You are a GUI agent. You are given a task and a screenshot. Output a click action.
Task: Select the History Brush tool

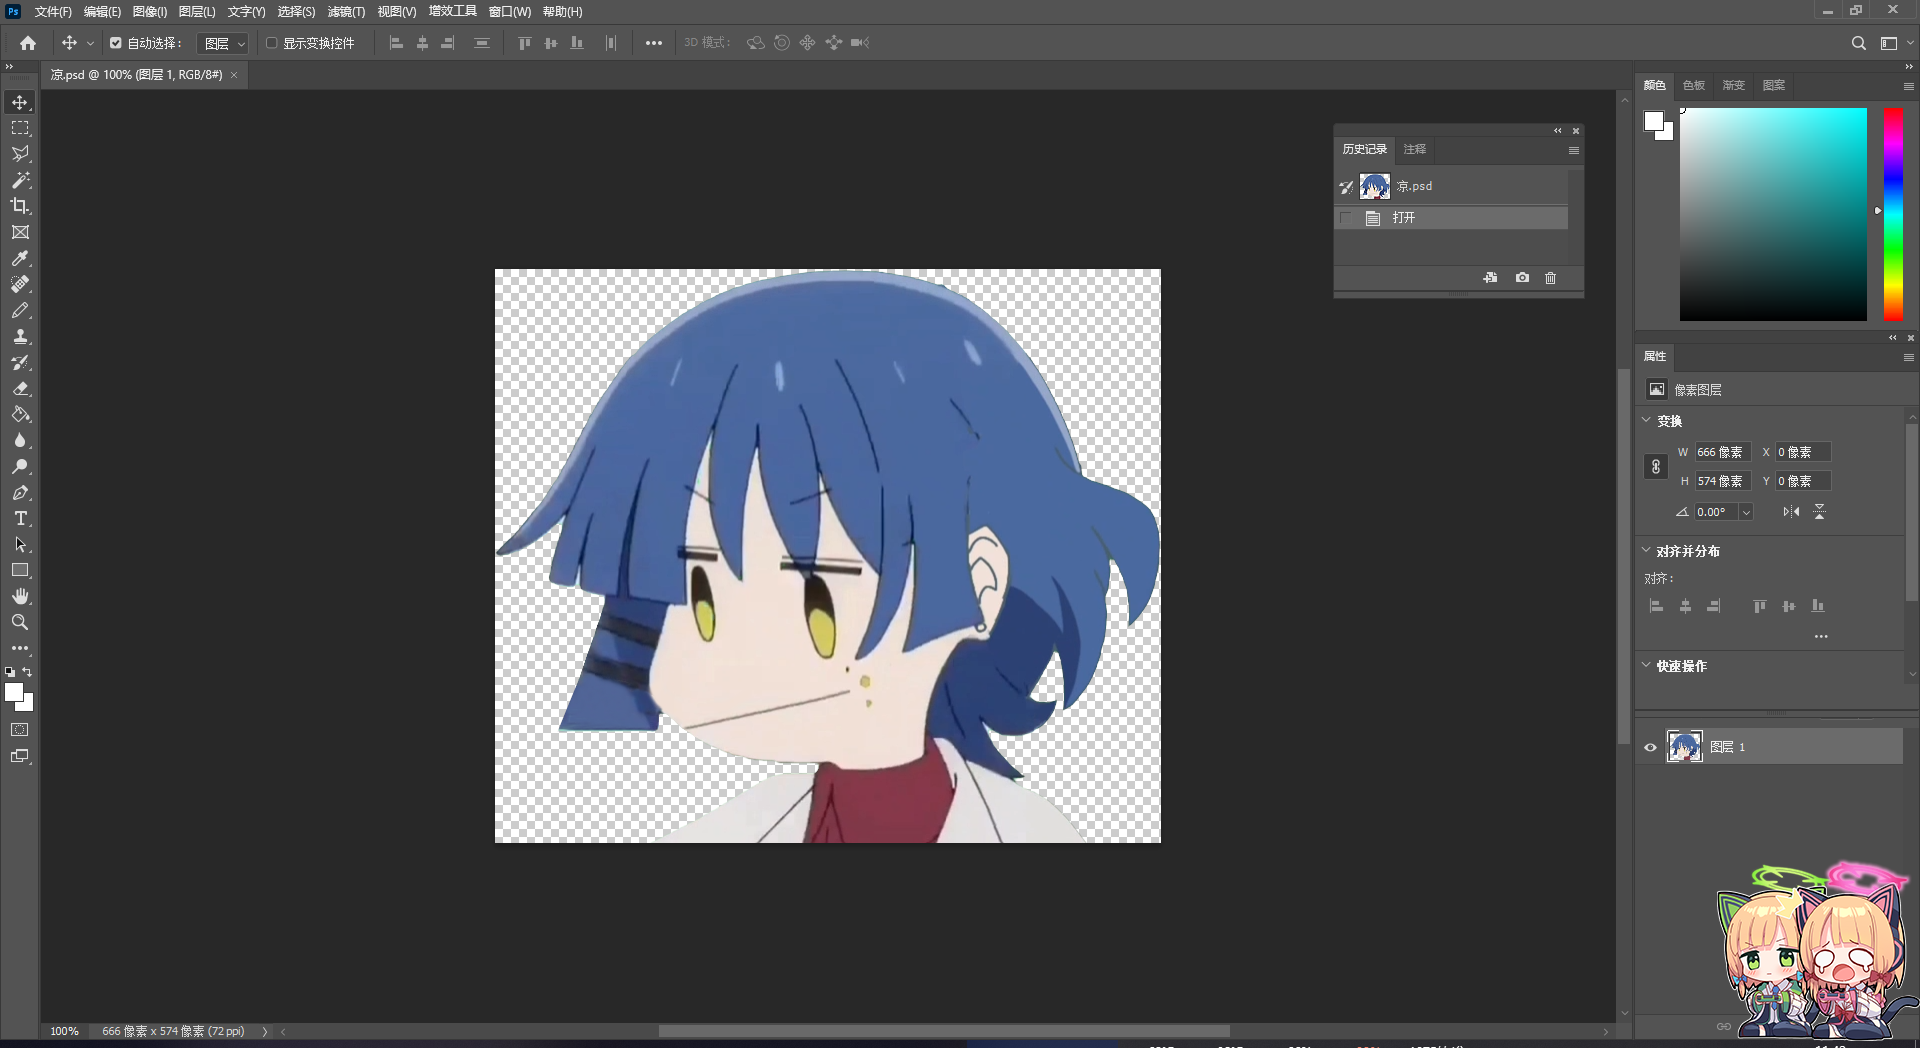(20, 362)
